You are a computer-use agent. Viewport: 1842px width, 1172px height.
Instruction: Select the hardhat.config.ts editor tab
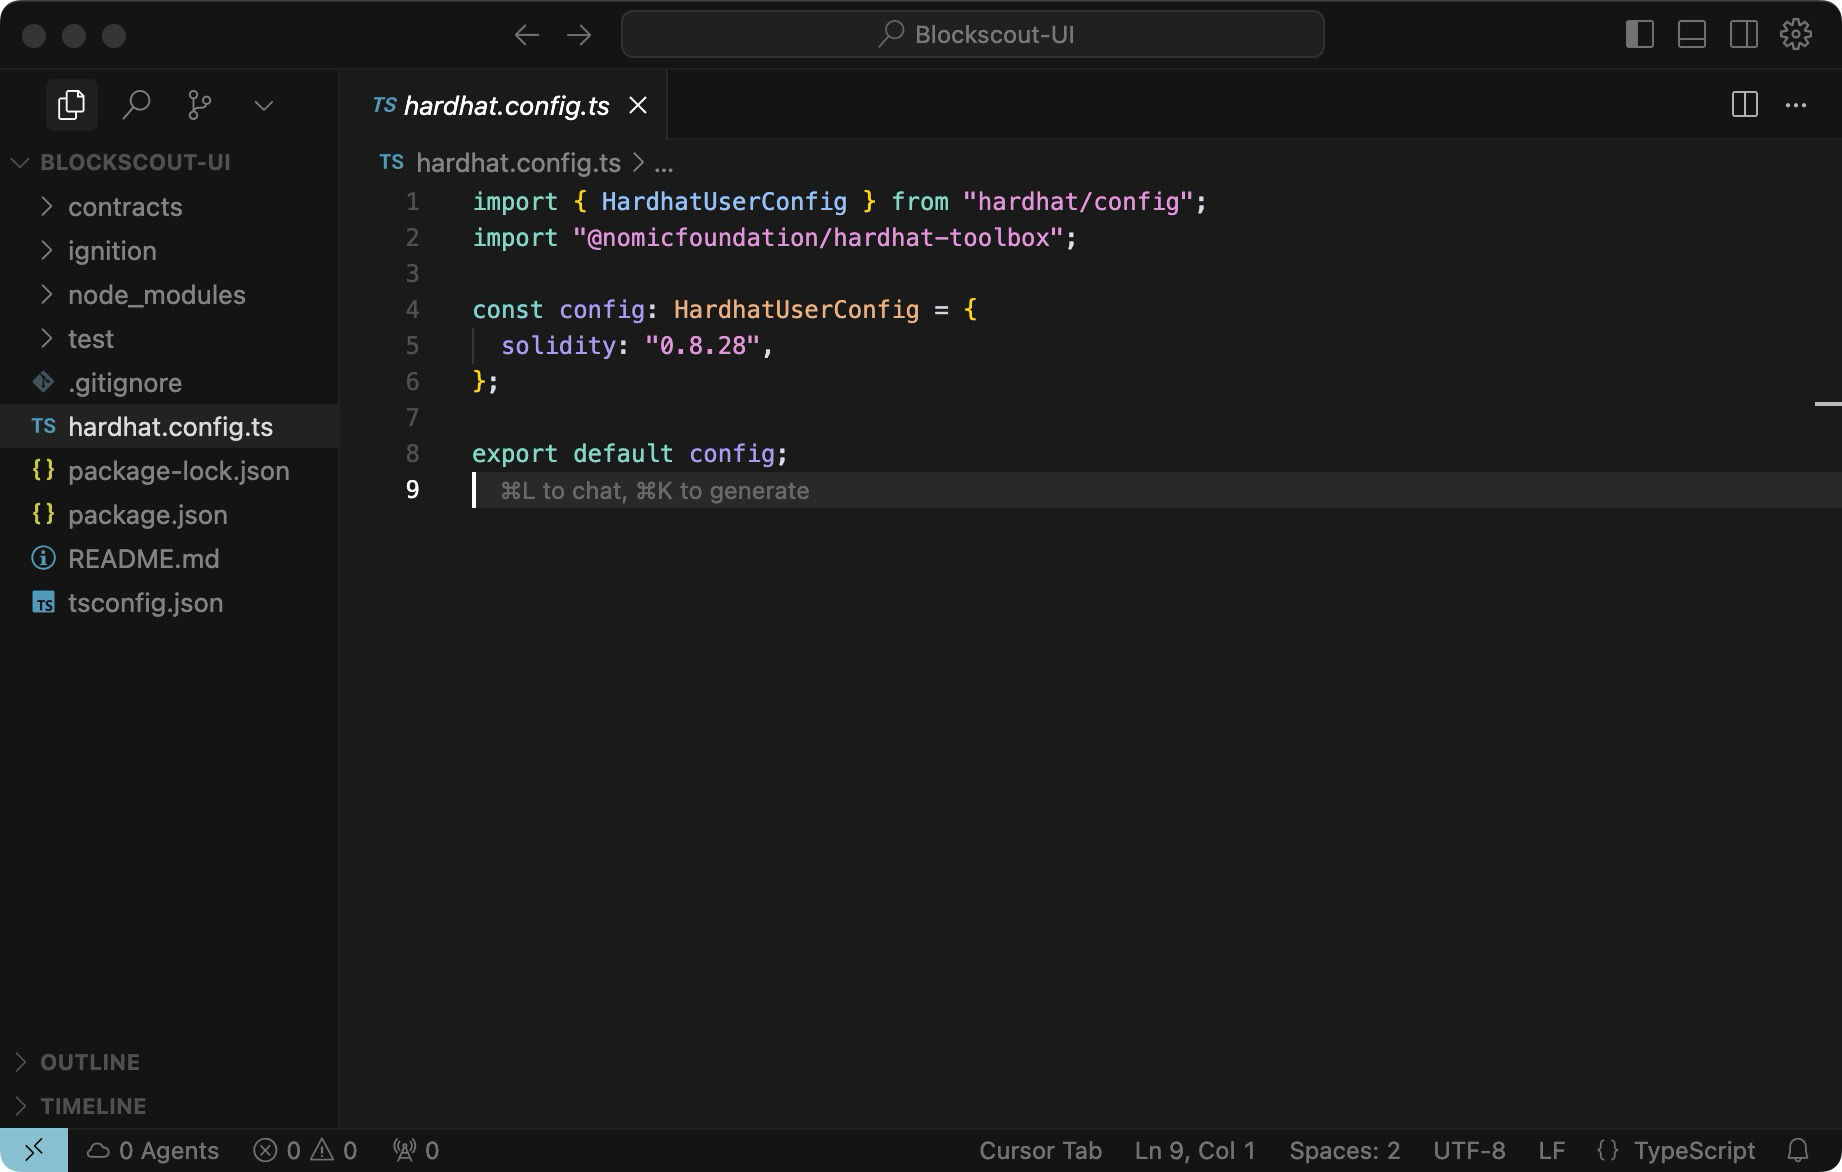505,105
